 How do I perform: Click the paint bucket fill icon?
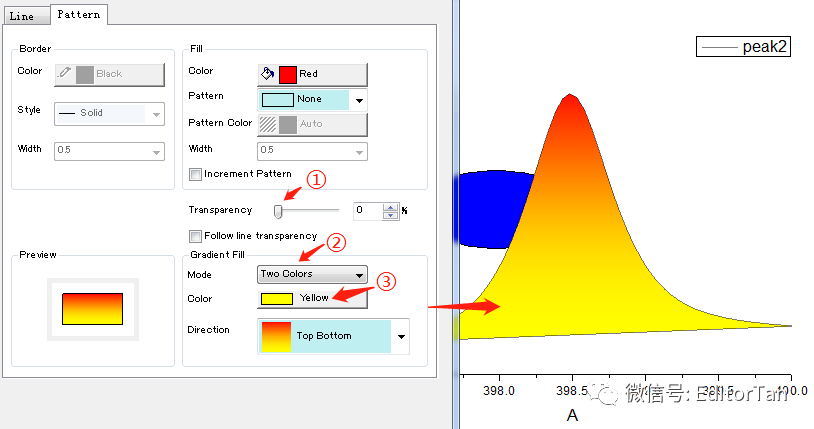pyautogui.click(x=268, y=74)
